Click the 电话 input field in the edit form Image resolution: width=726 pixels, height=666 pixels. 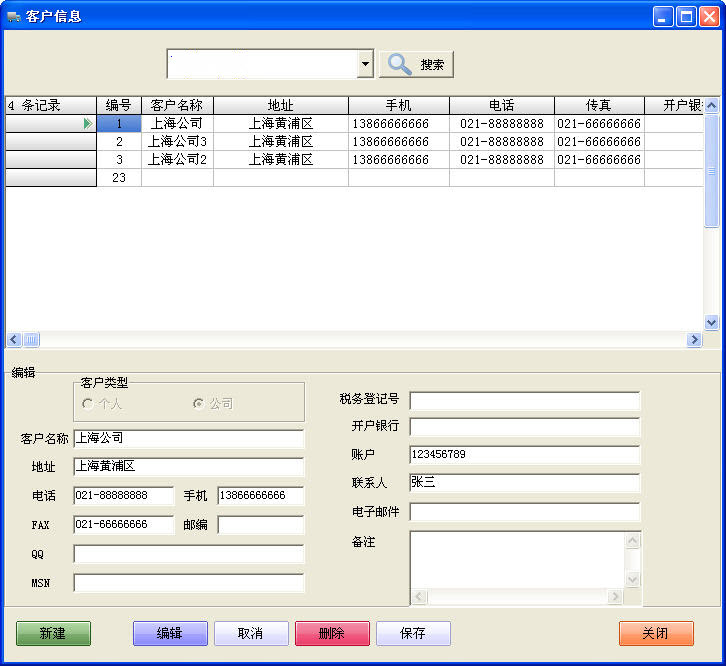coord(124,496)
